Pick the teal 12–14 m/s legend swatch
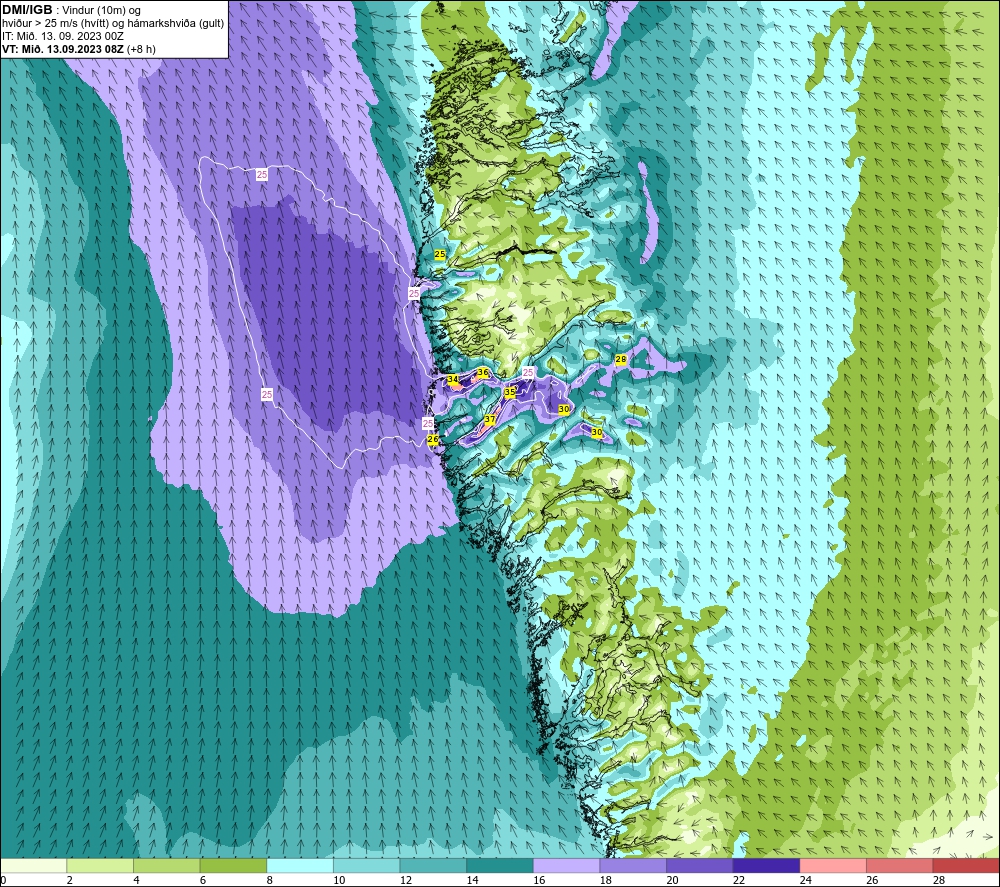The height and width of the screenshot is (887, 1000). pos(433,865)
